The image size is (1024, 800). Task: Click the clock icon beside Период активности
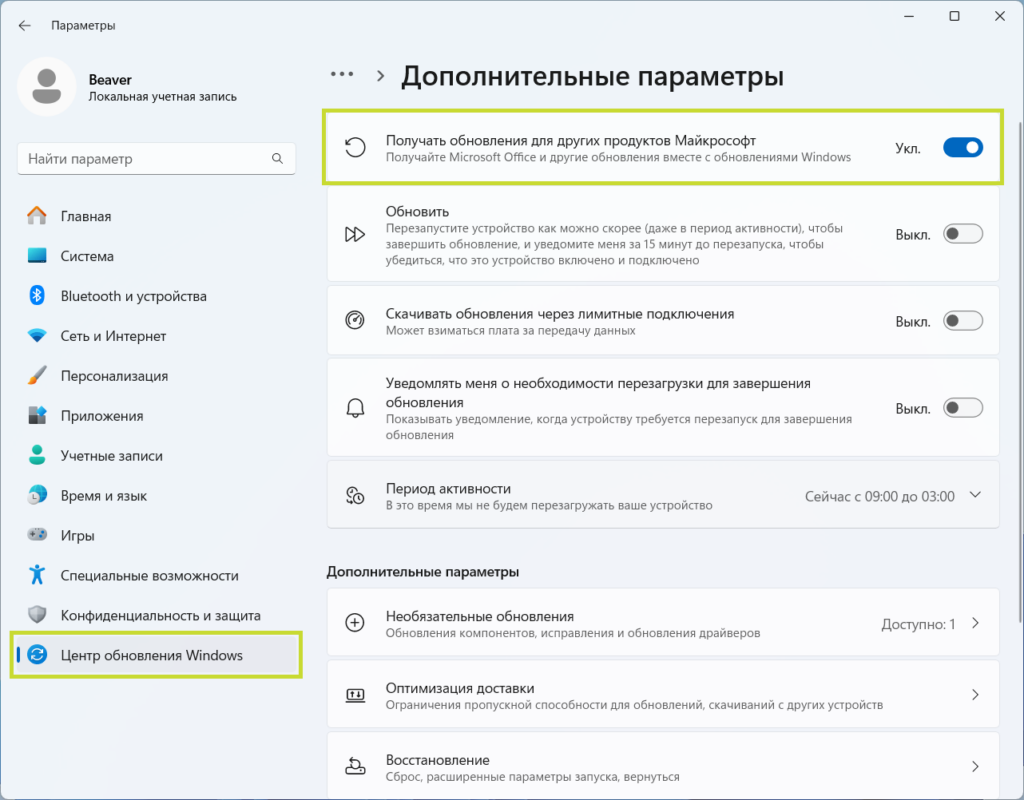tap(355, 496)
